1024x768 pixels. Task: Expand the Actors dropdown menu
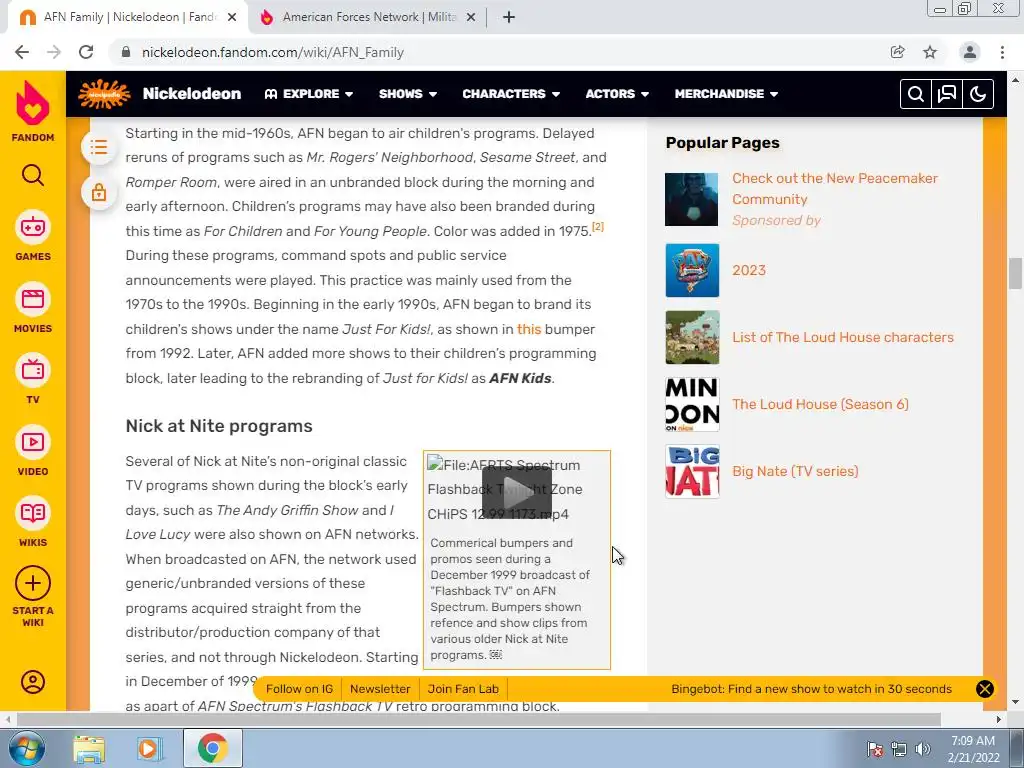pos(617,94)
